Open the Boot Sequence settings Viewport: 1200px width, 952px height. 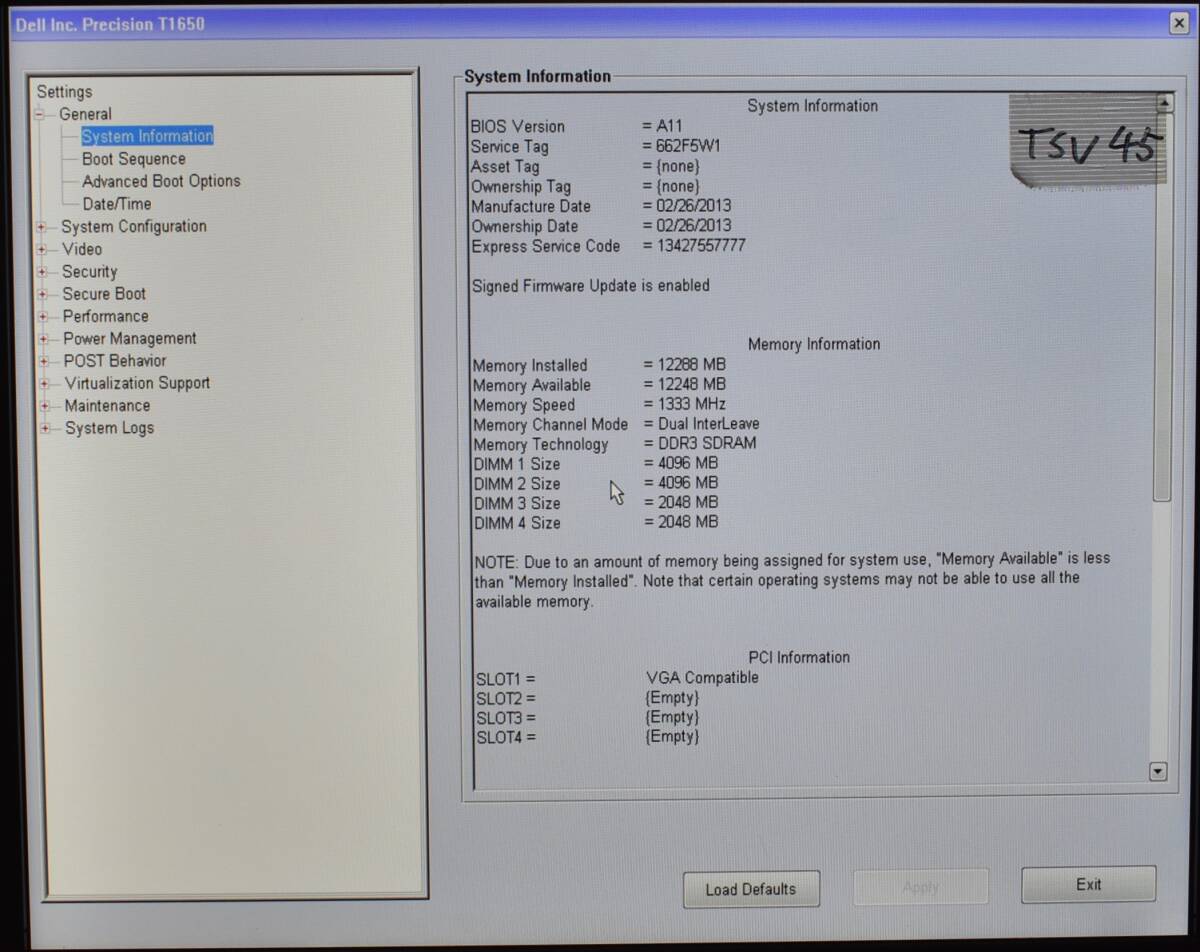134,159
